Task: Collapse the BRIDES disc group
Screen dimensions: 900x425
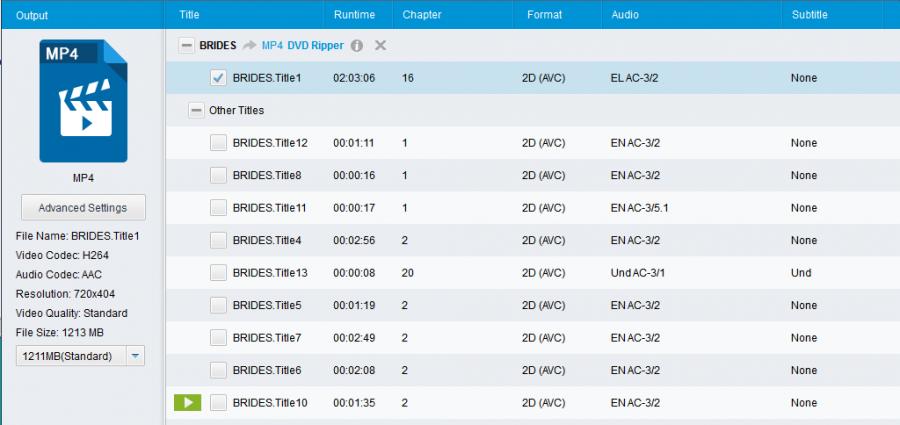Action: pyautogui.click(x=186, y=45)
